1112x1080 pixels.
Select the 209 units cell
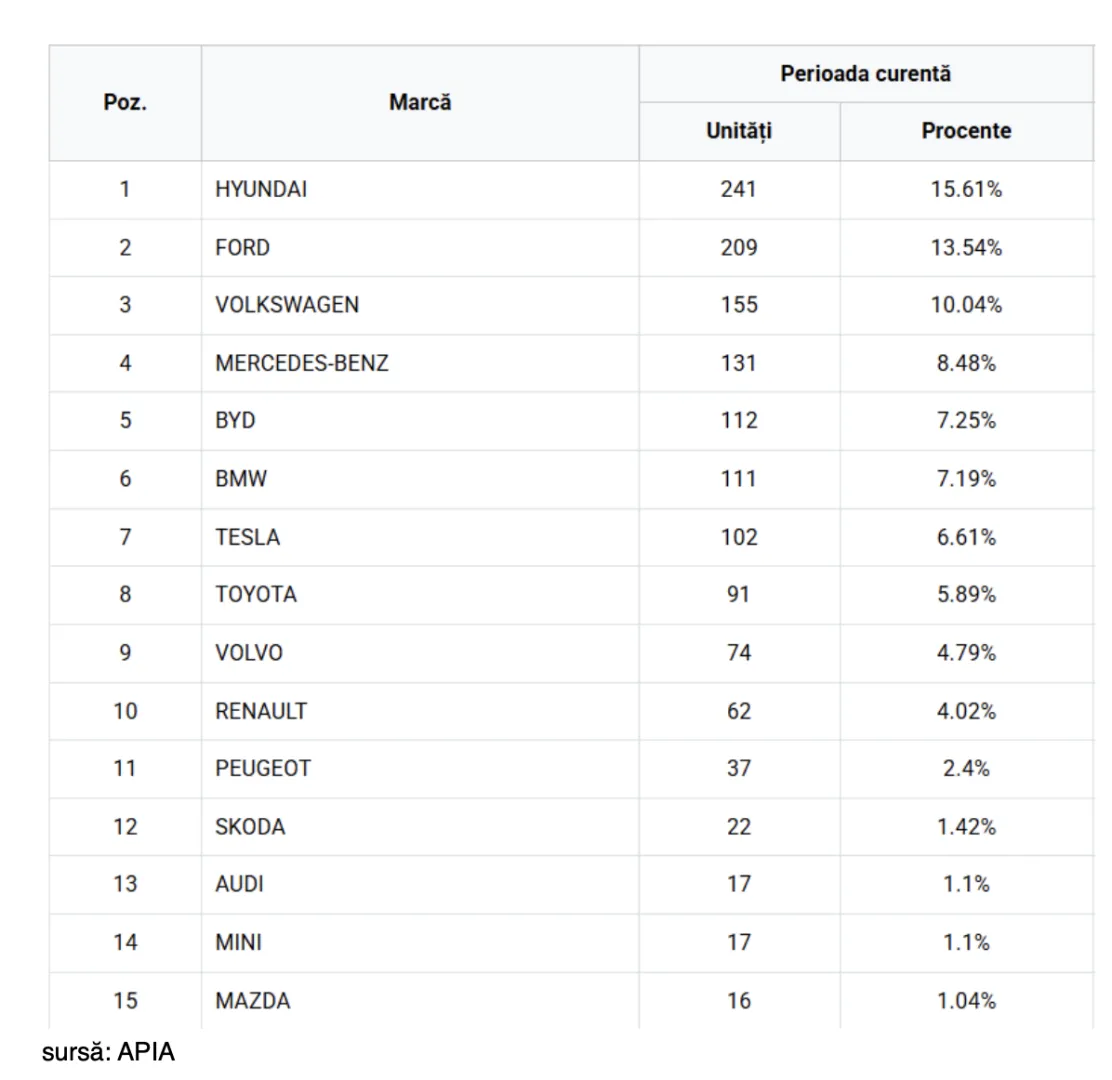(x=739, y=247)
